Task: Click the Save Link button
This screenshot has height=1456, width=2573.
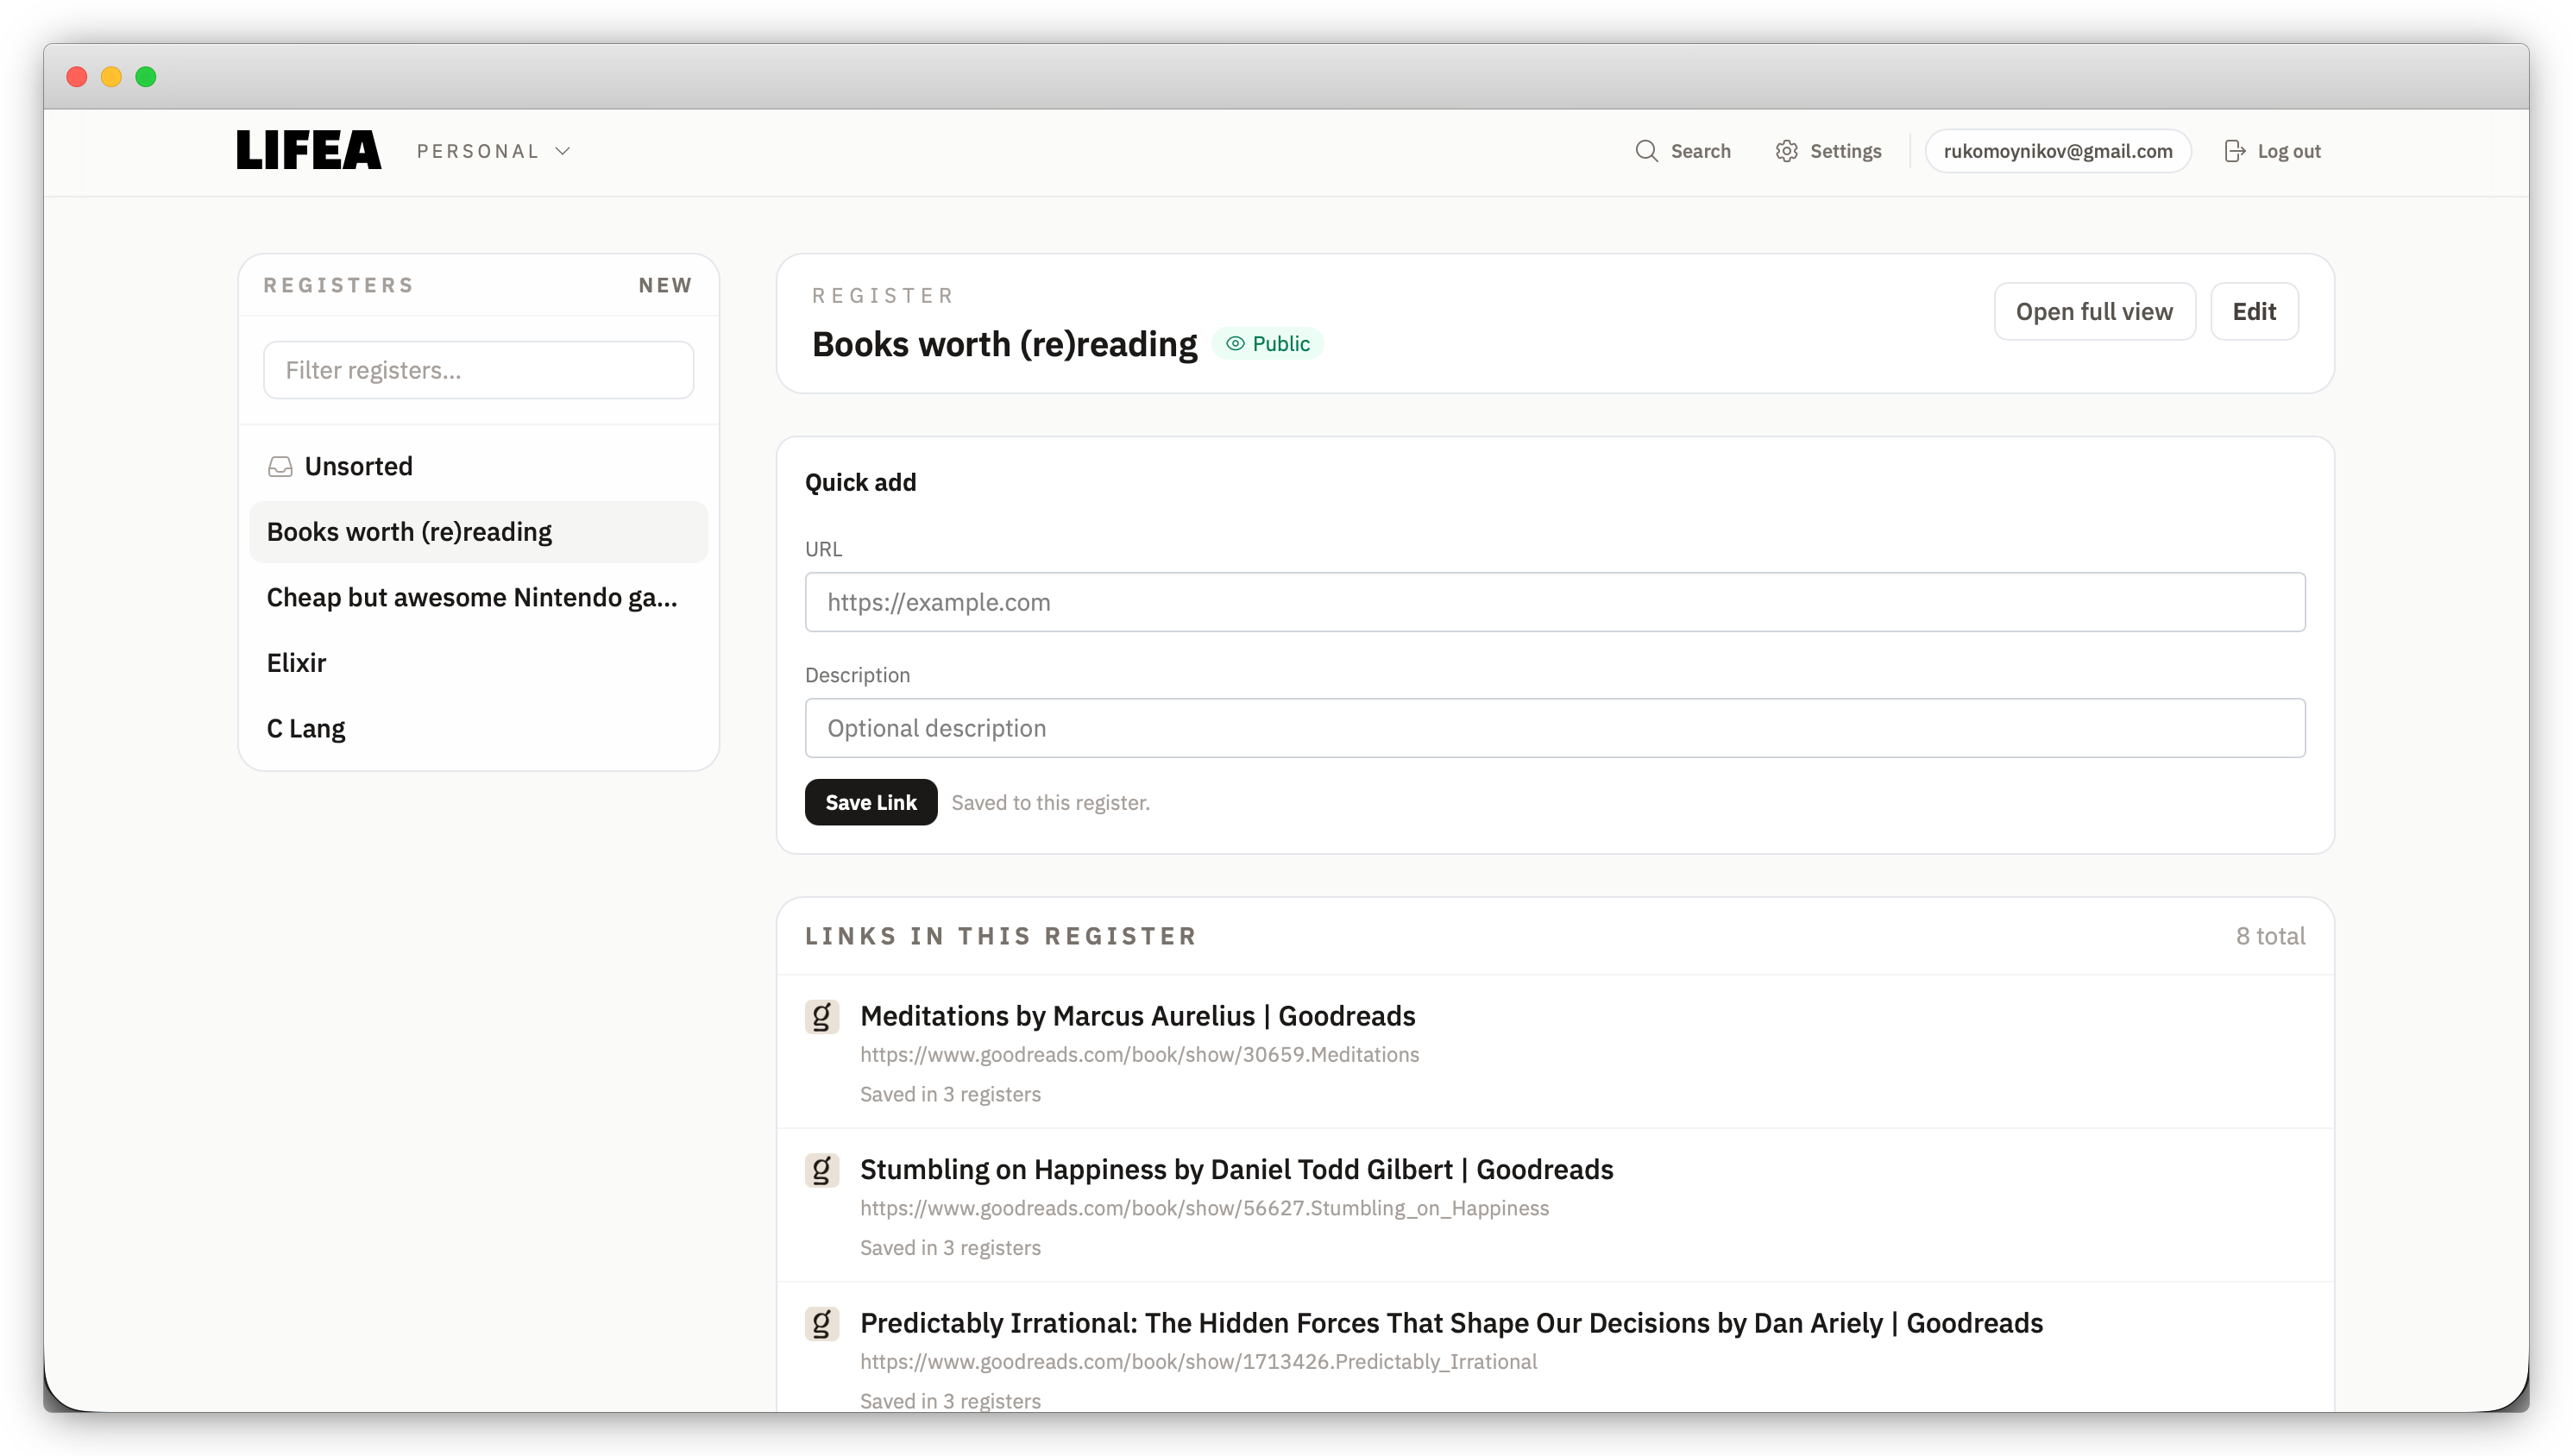Action: point(870,802)
